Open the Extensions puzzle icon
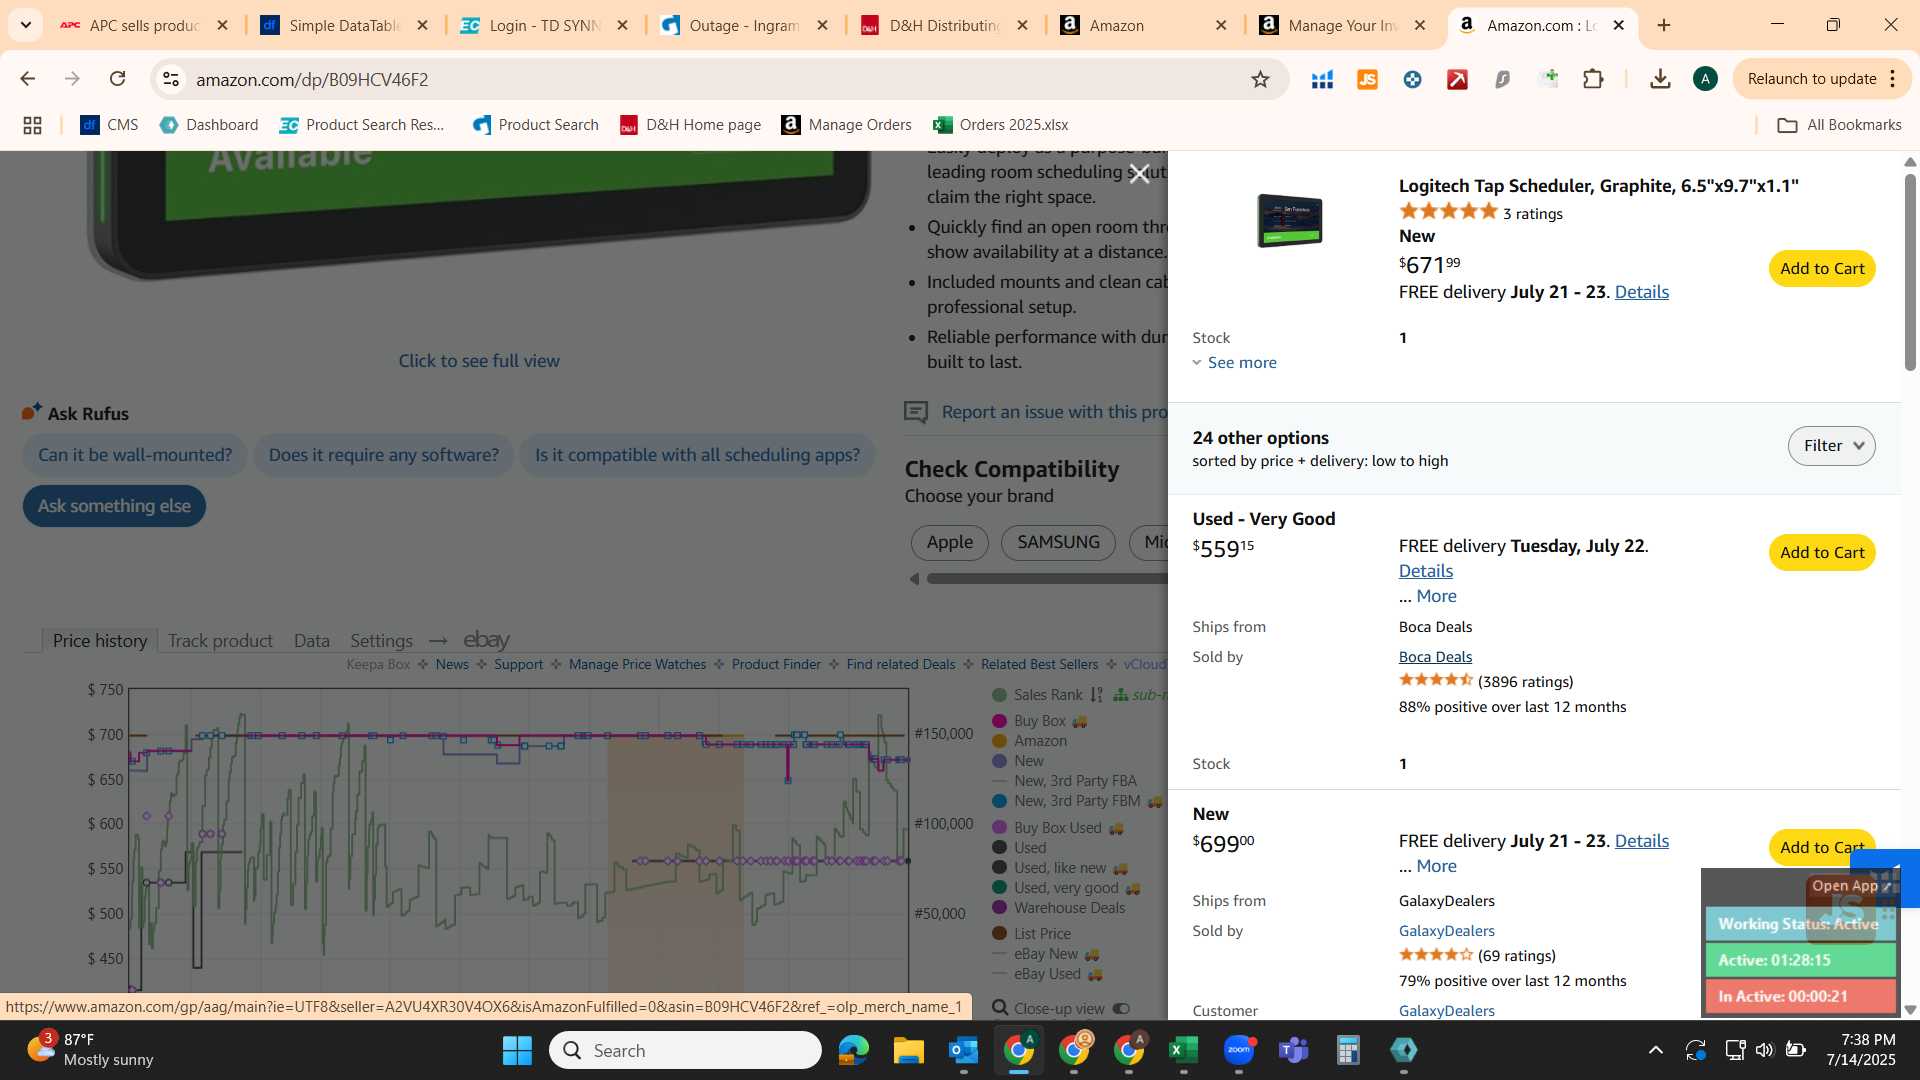This screenshot has width=1920, height=1080. click(x=1593, y=79)
